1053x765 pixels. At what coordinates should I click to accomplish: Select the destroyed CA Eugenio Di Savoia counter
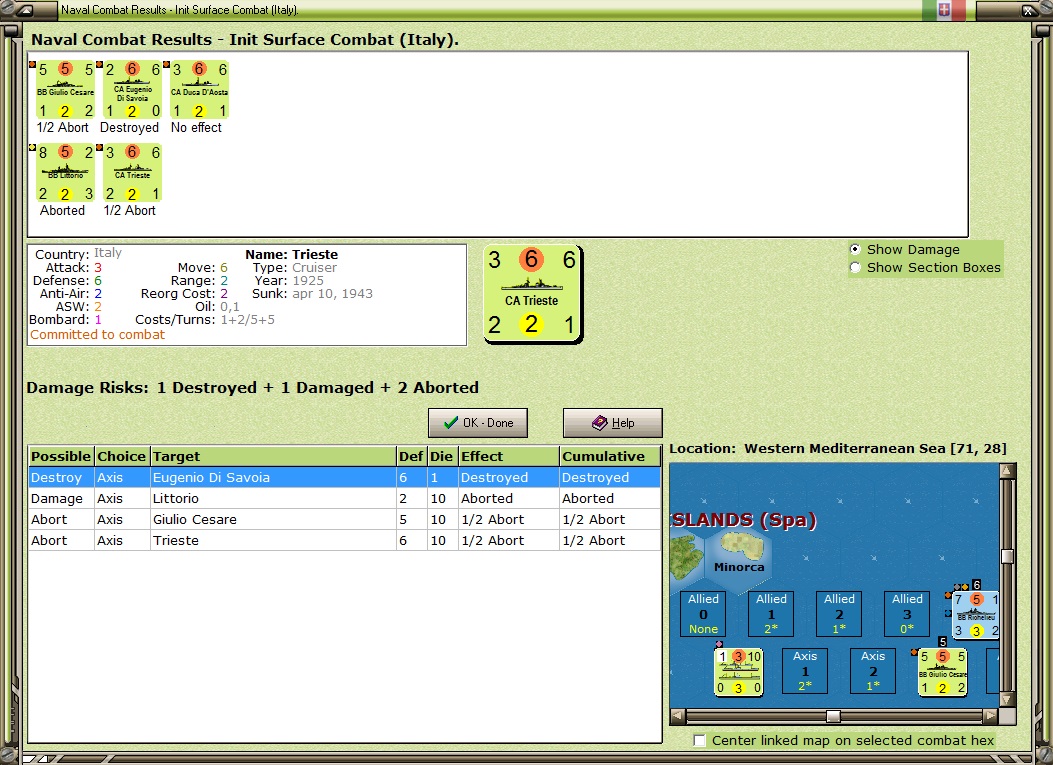[x=132, y=89]
